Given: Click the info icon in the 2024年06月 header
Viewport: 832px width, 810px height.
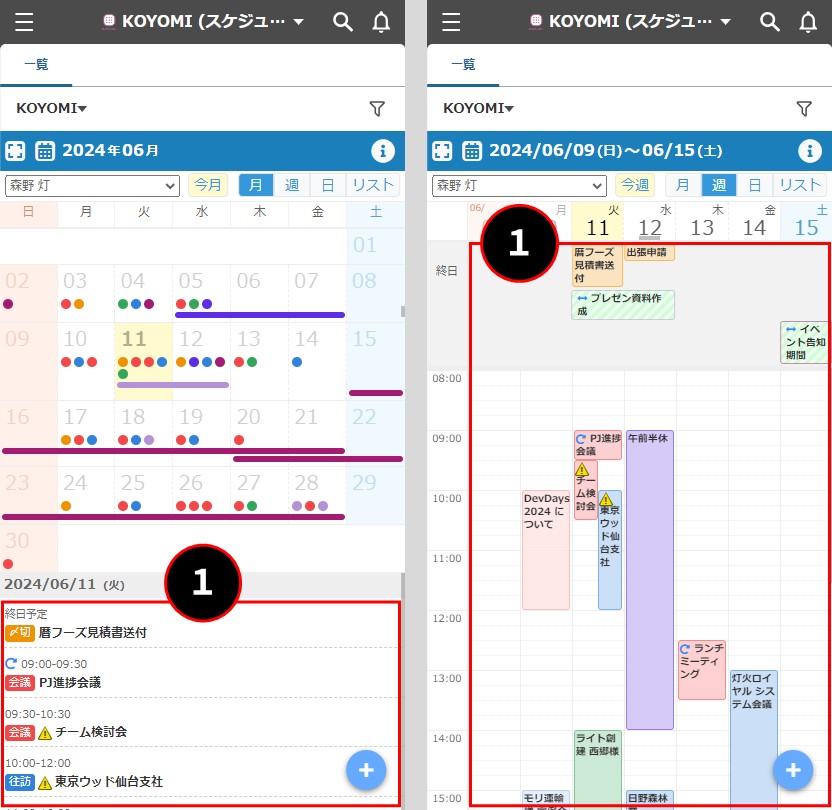Looking at the screenshot, I should (382, 151).
